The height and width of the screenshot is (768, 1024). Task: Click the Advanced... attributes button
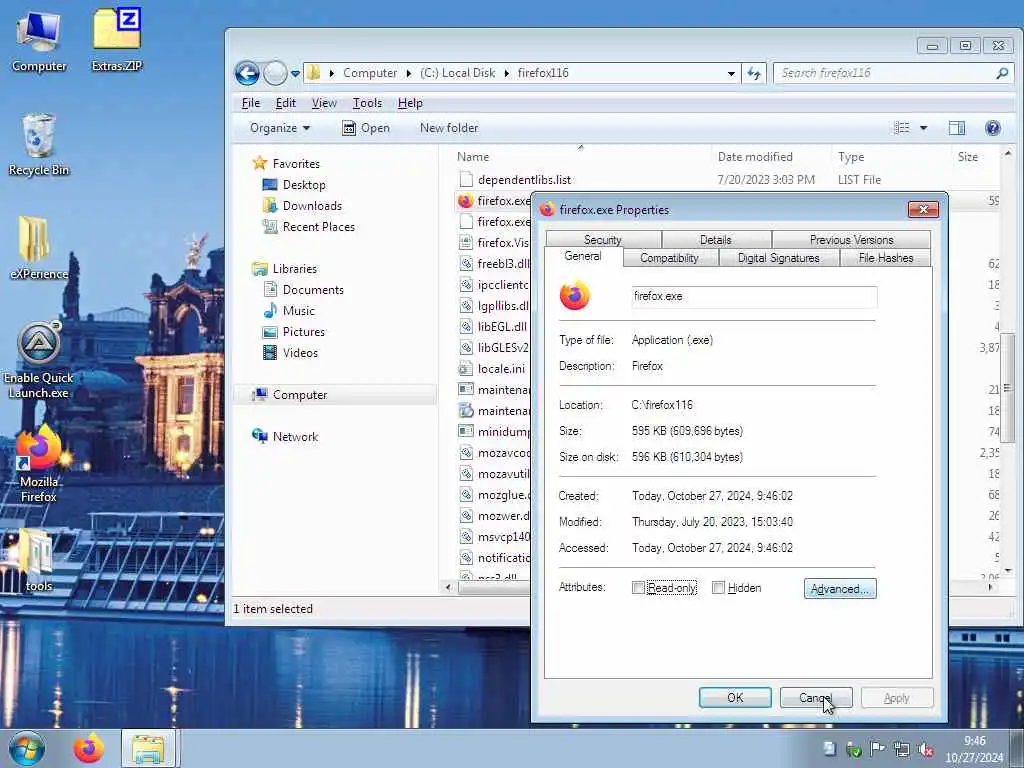coord(840,588)
